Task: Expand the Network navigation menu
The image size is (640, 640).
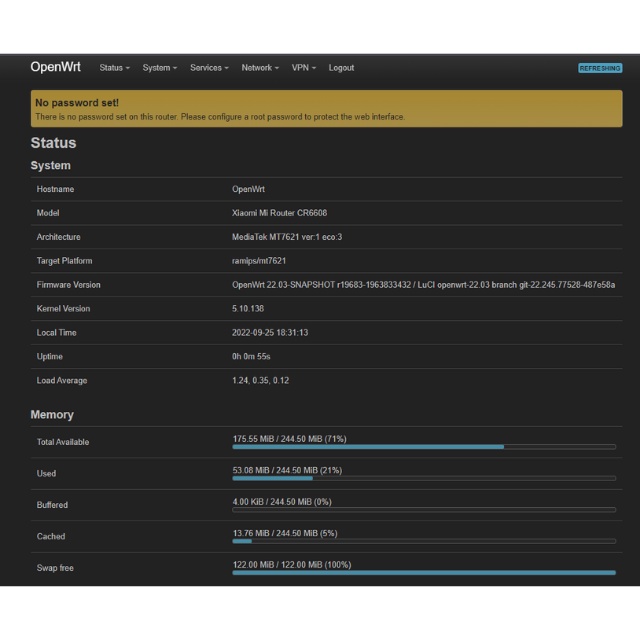Action: (260, 68)
